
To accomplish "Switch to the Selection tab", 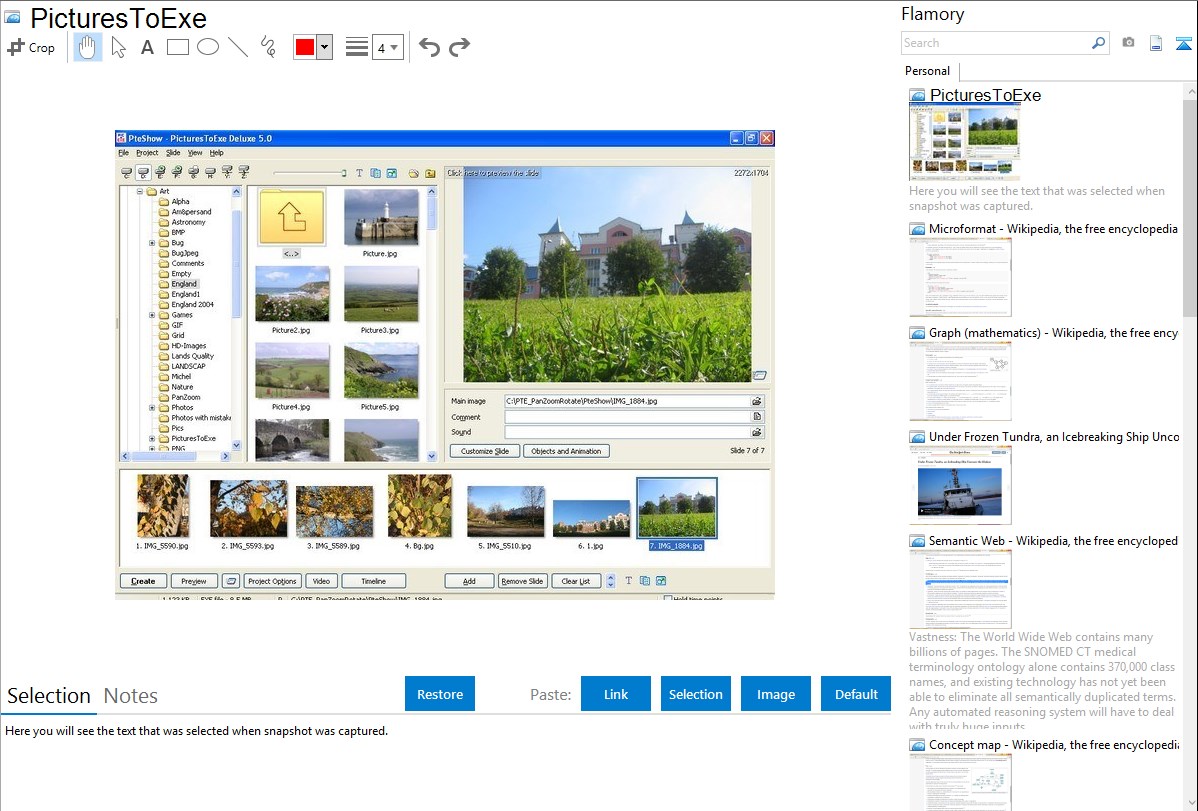I will 49,696.
